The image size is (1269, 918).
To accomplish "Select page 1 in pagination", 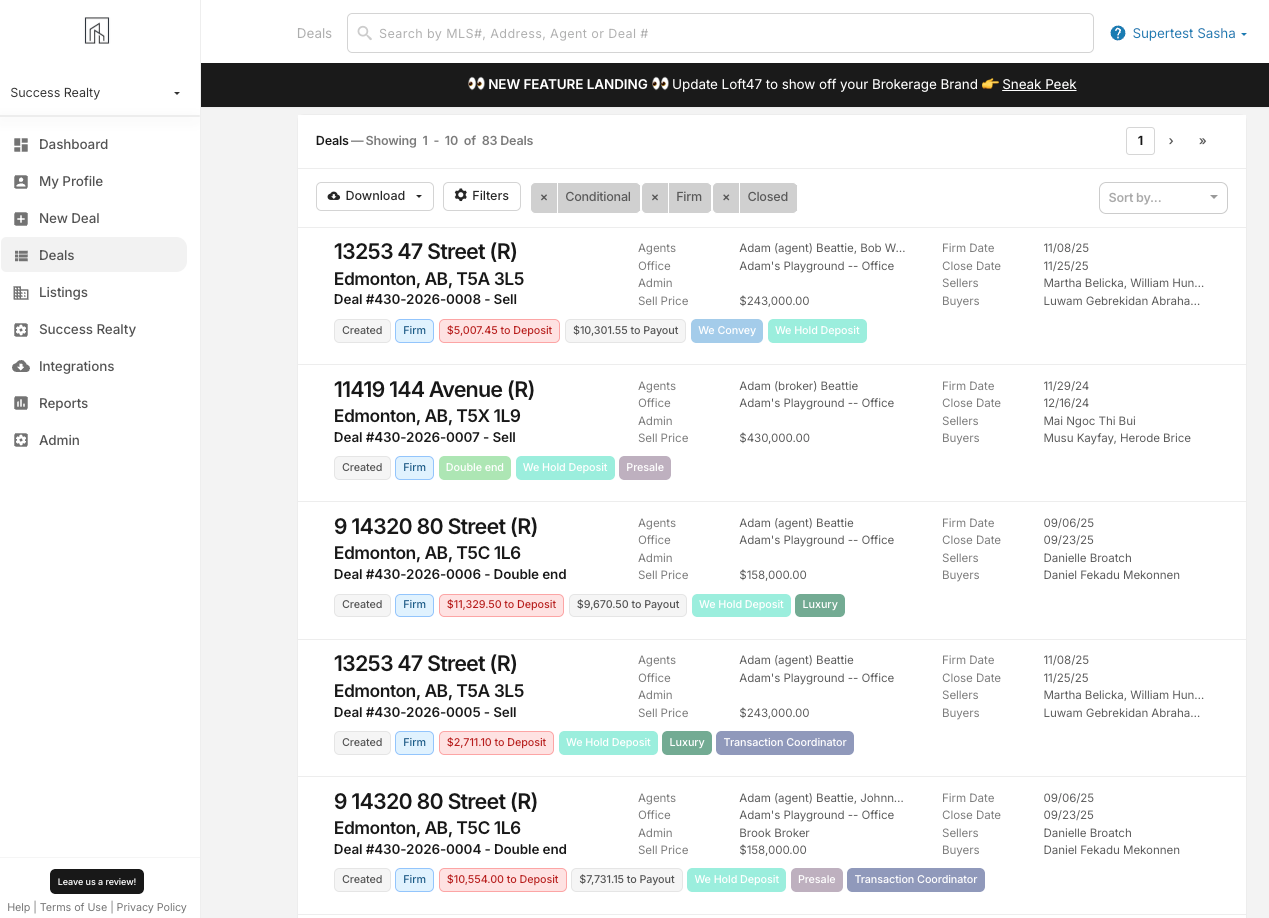I will pyautogui.click(x=1140, y=141).
